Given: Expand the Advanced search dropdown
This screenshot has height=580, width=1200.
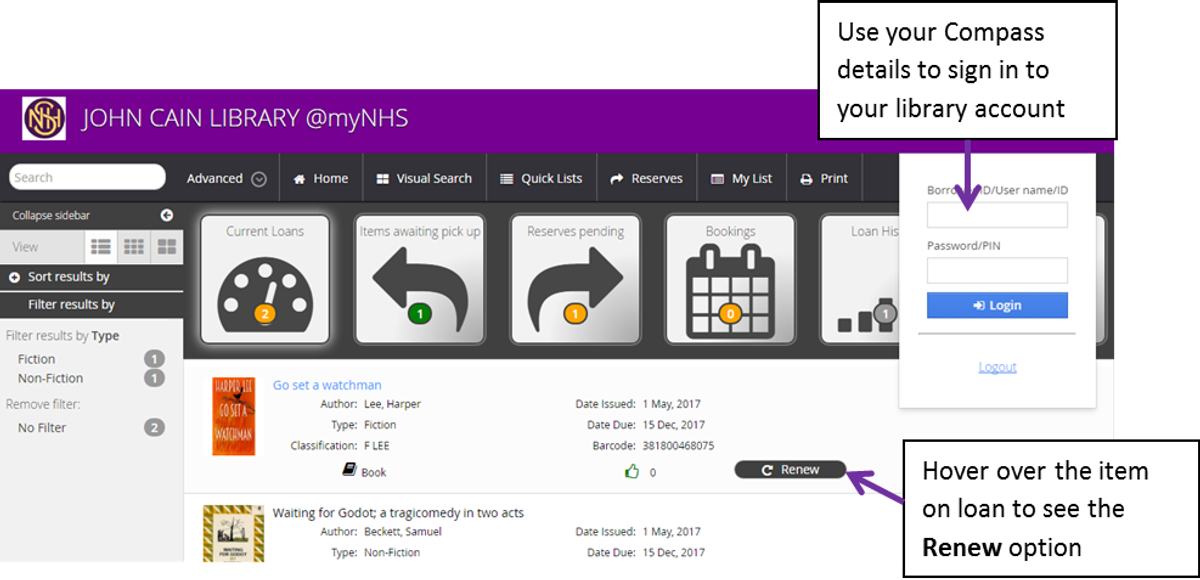Looking at the screenshot, I should (226, 179).
